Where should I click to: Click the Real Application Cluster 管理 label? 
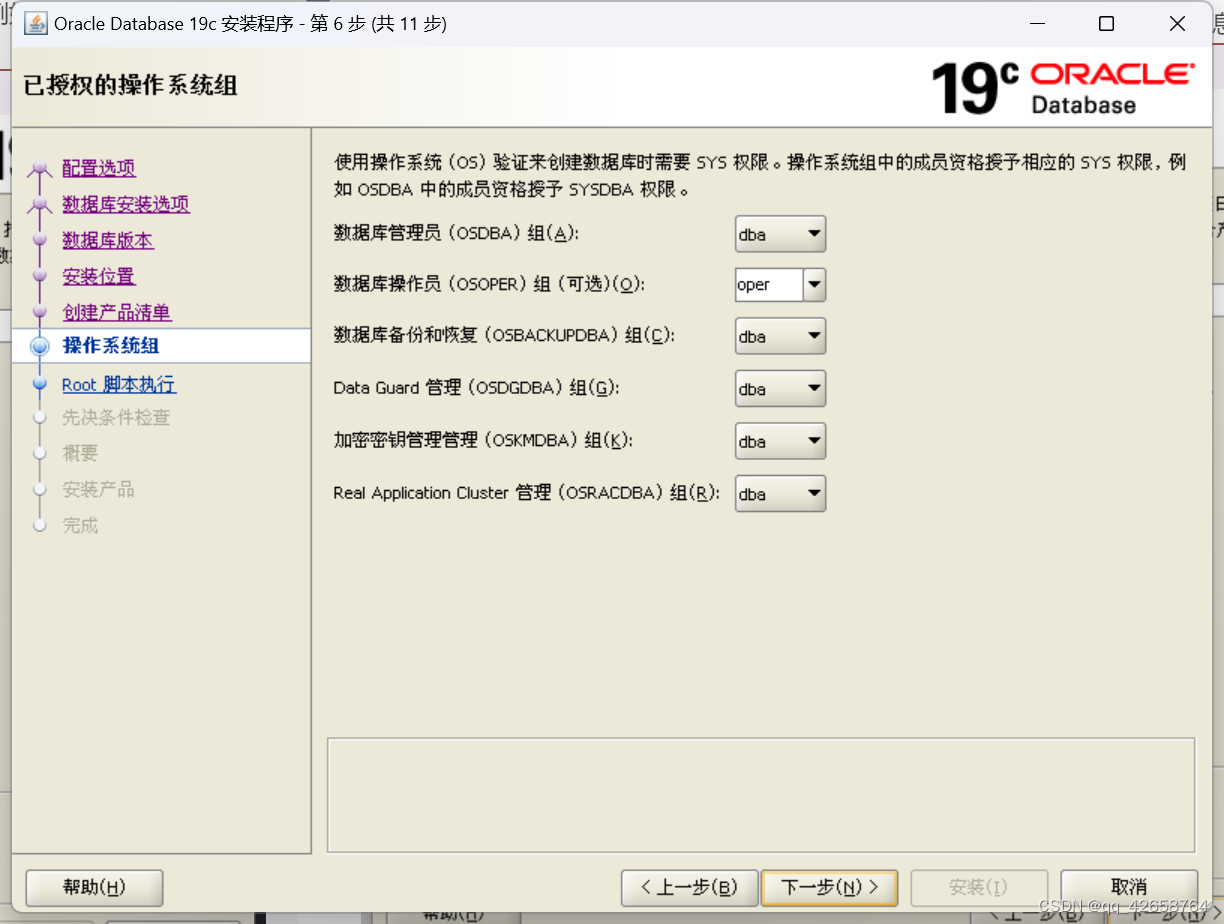click(527, 493)
